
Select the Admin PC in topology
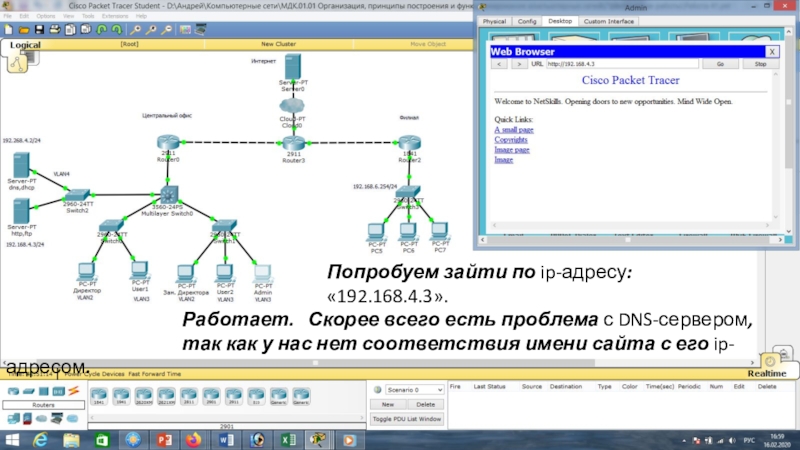pos(263,273)
